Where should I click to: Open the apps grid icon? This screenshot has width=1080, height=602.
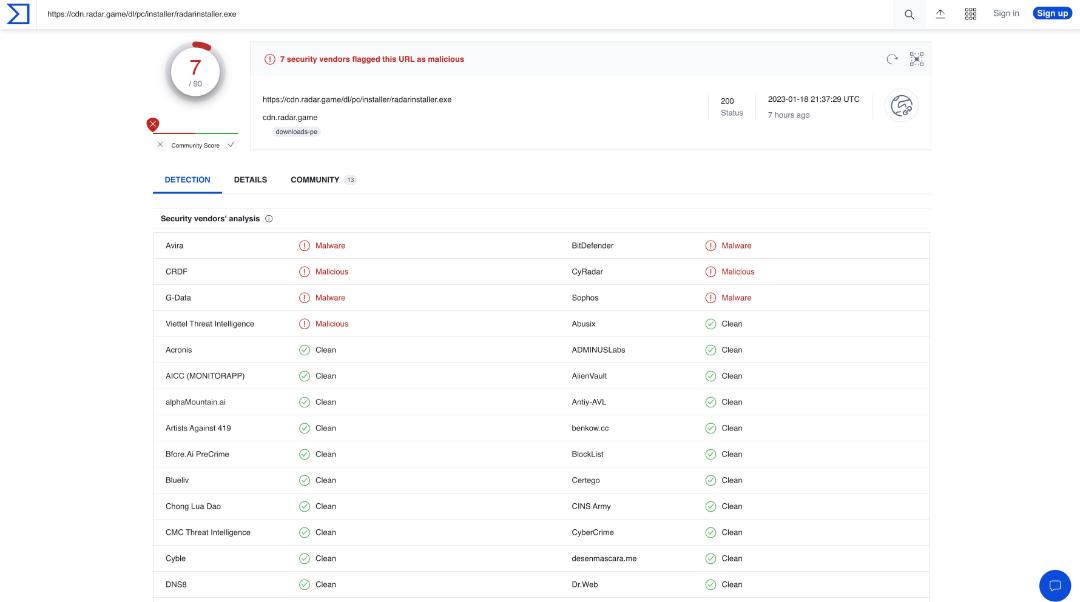(x=970, y=14)
